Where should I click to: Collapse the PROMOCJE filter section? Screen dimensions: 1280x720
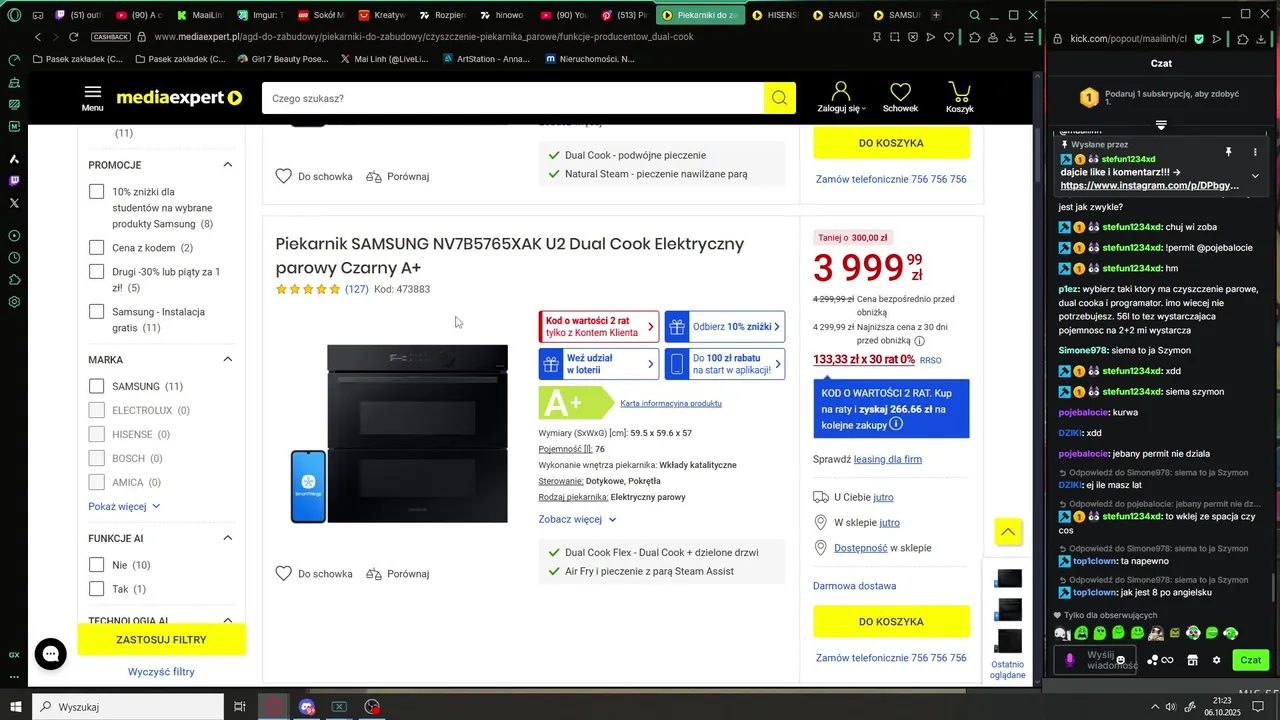227,165
